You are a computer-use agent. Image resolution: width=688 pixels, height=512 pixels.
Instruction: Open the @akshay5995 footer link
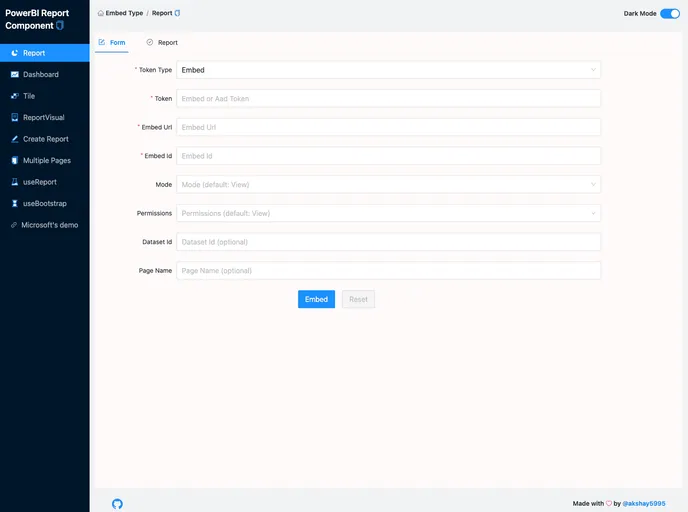(x=644, y=503)
